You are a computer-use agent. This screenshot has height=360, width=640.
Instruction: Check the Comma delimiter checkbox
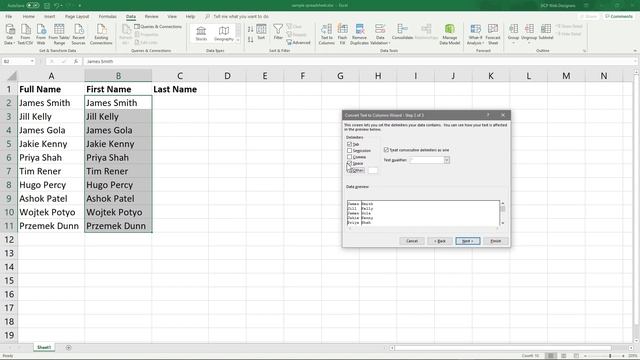pos(349,157)
